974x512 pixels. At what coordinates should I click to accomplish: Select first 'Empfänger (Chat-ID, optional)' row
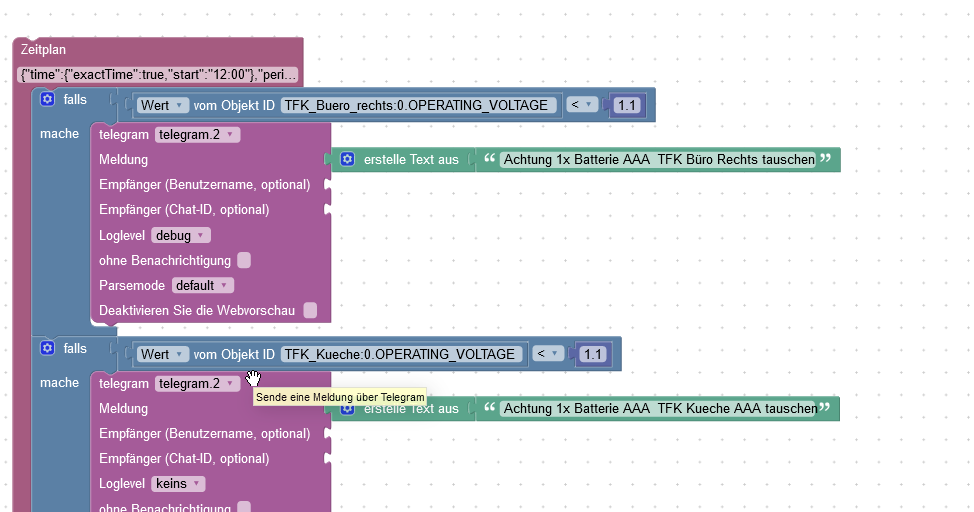(184, 209)
